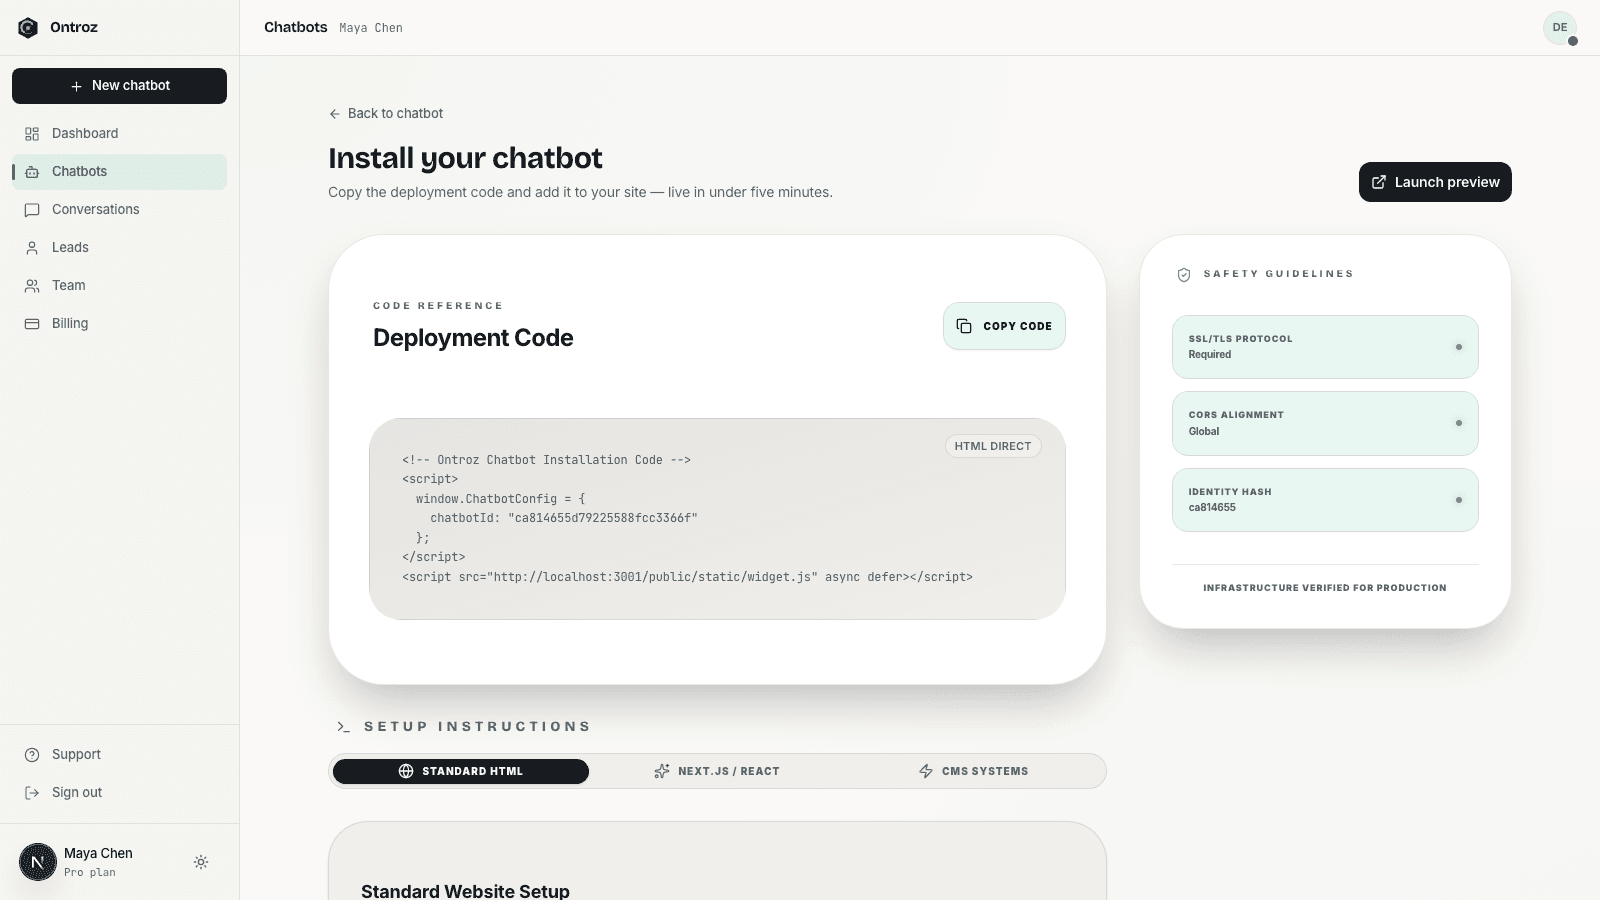This screenshot has height=900, width=1600.
Task: Click the Safety Guidelines shield icon
Action: click(x=1184, y=275)
